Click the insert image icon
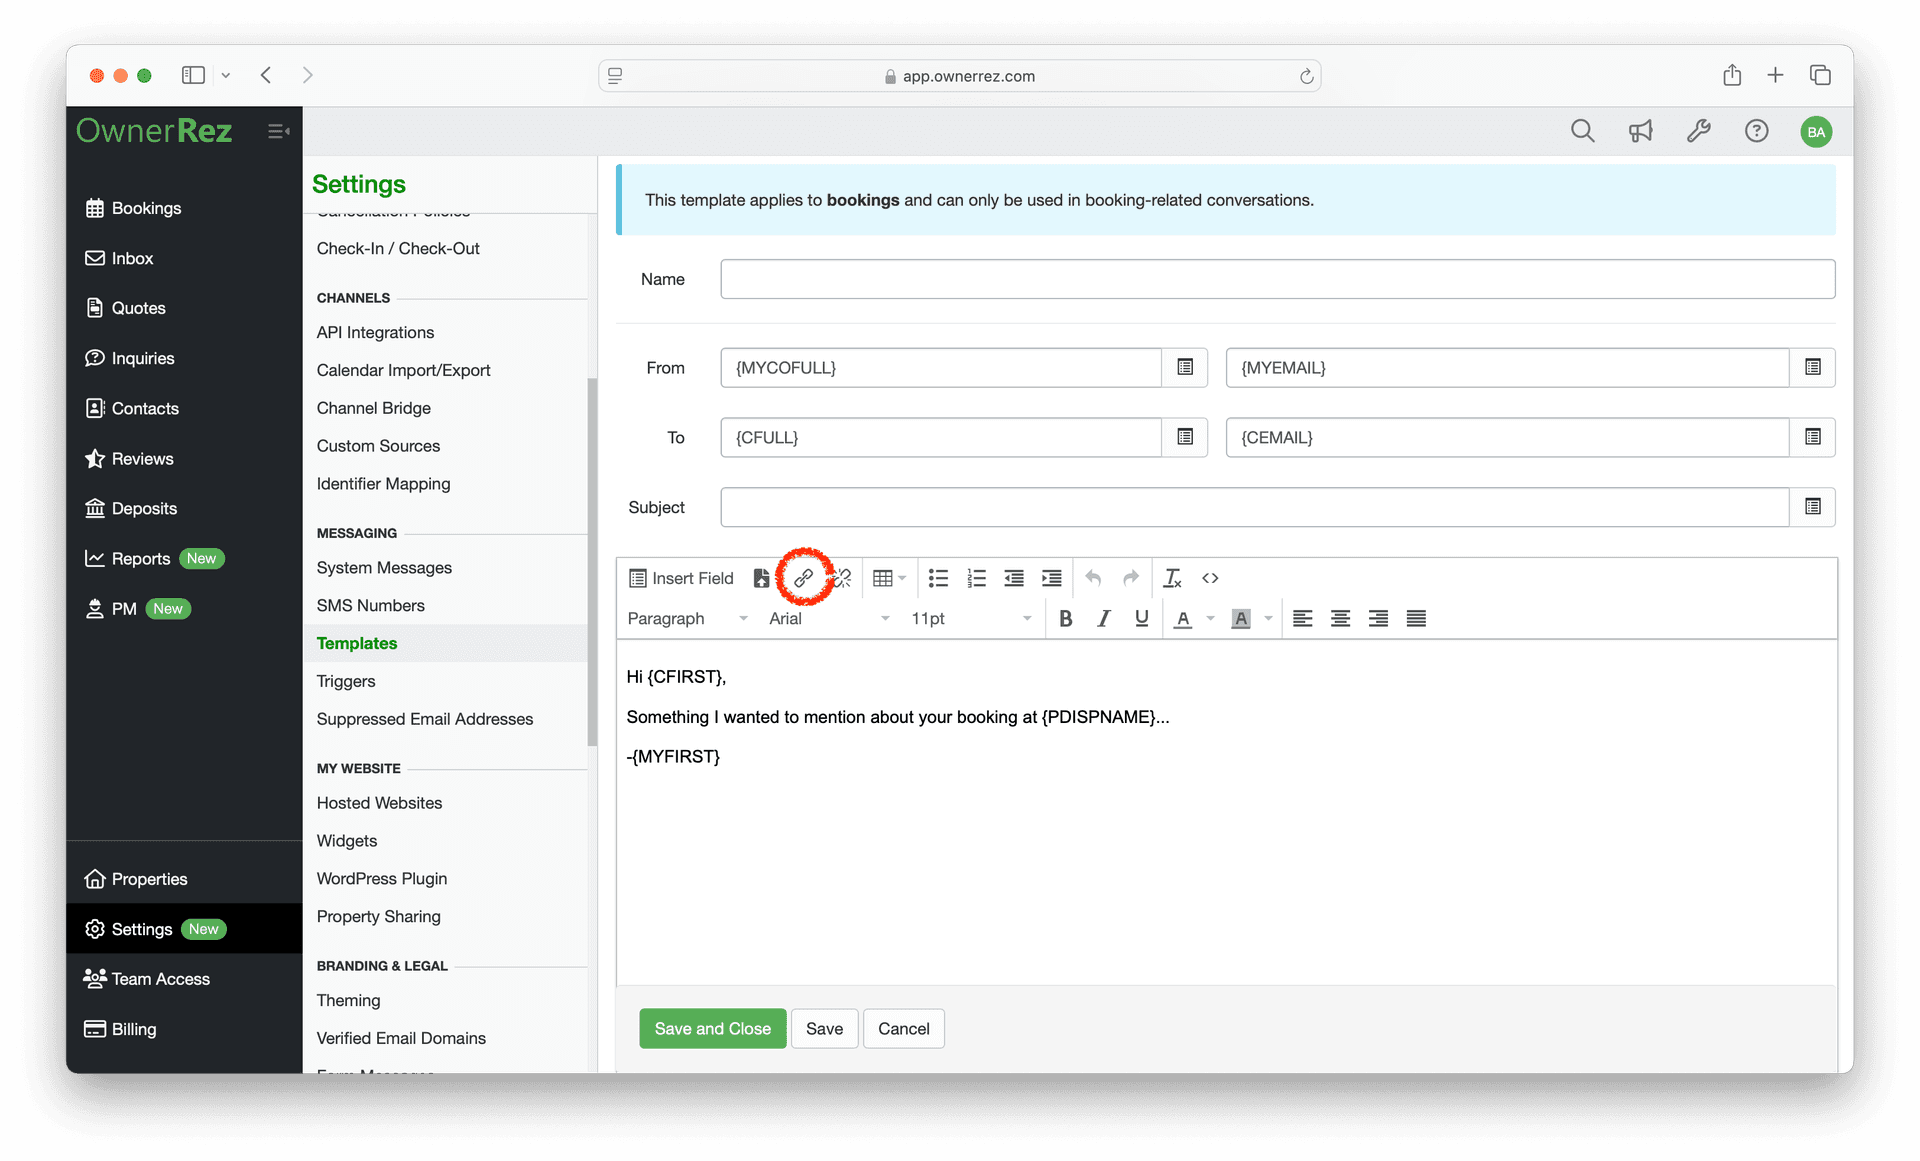The height and width of the screenshot is (1161, 1920). [763, 577]
